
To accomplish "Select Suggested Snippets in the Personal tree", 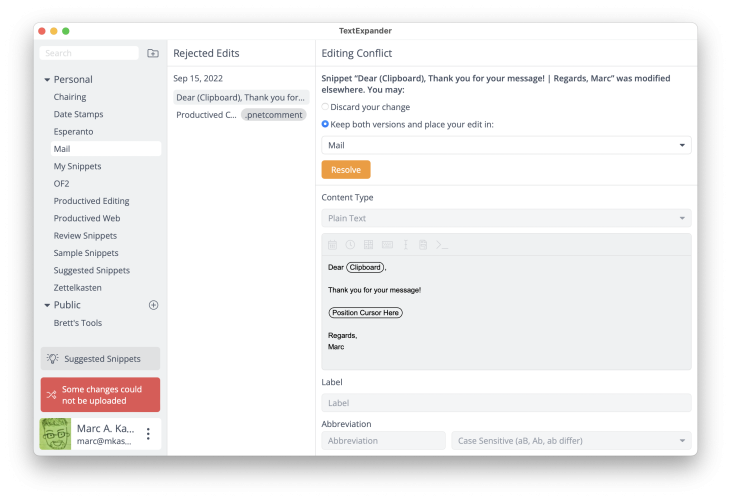I will [92, 270].
